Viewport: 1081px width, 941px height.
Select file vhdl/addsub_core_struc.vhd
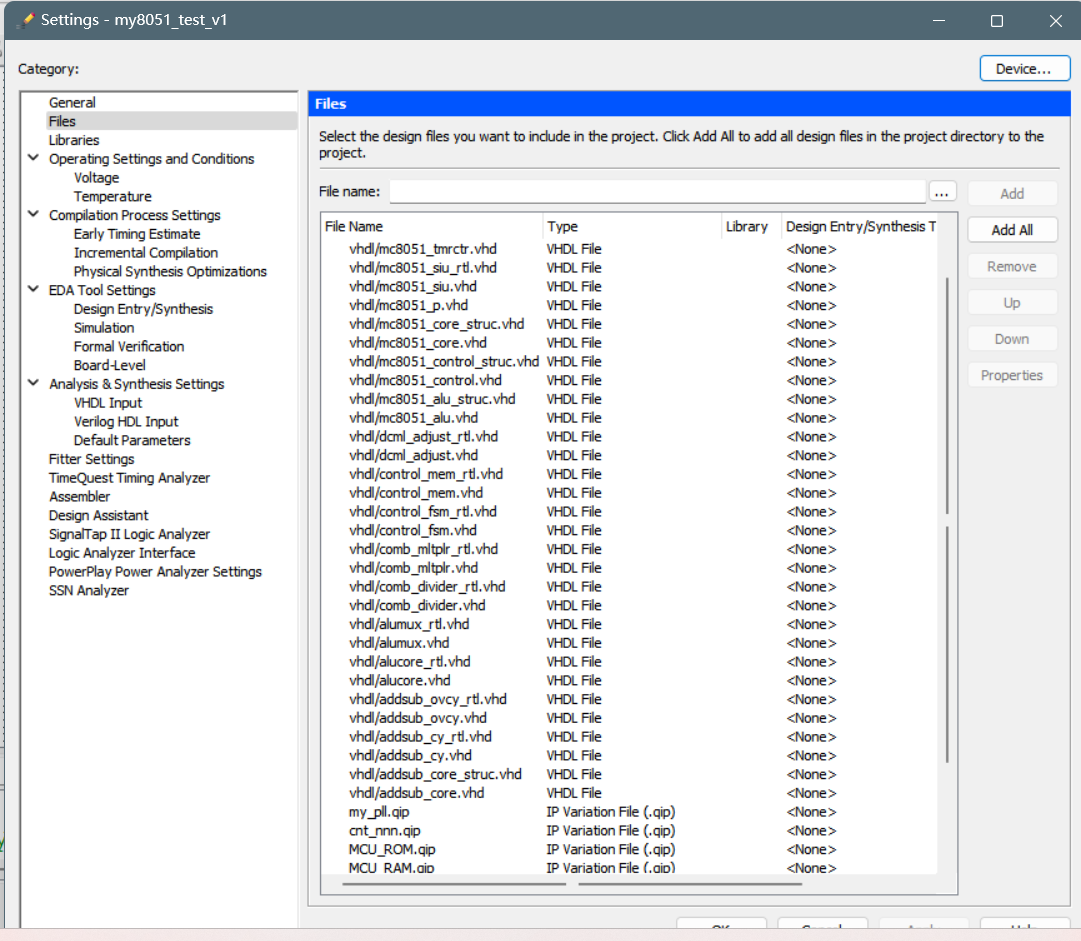435,774
